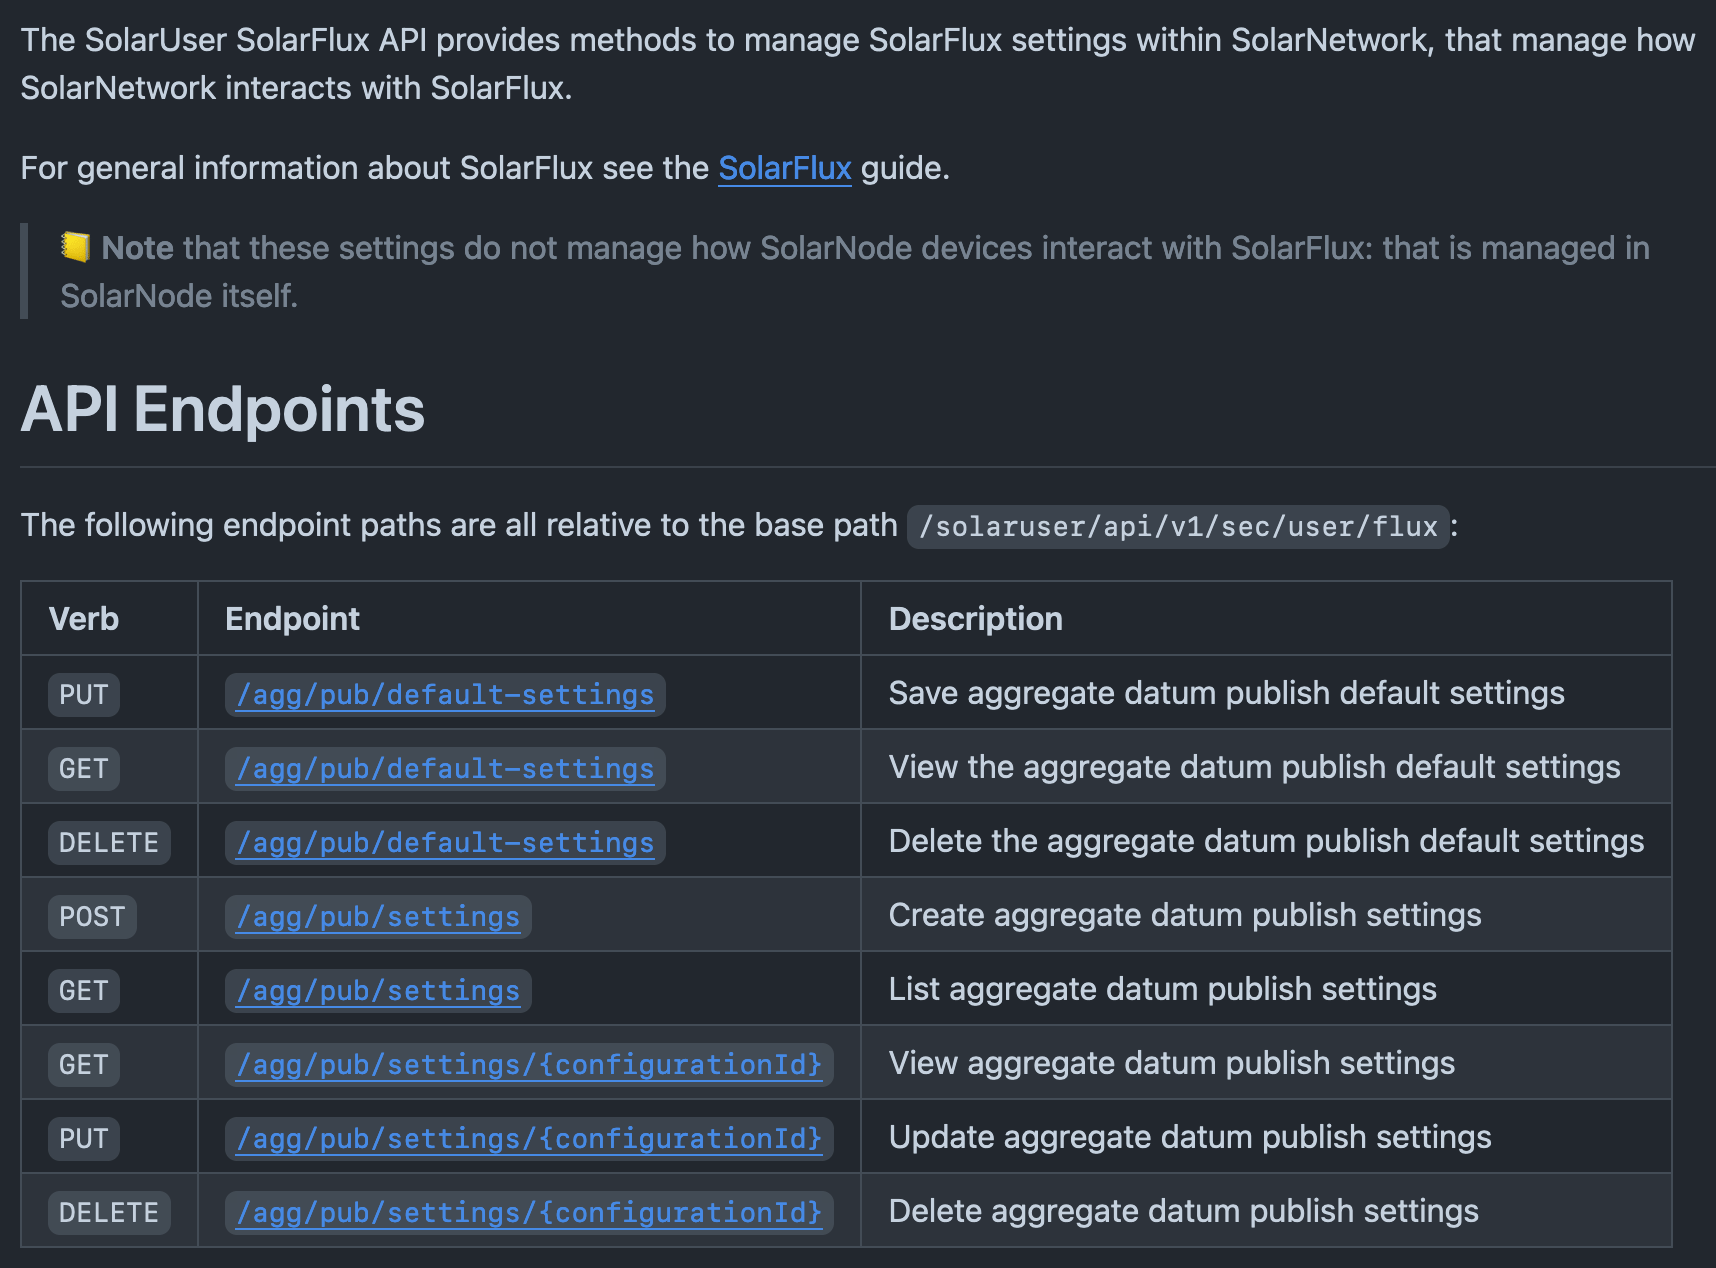This screenshot has height=1268, width=1716.
Task: Open DELETE /agg/pub/settings/{configurationId} link
Action: (529, 1213)
